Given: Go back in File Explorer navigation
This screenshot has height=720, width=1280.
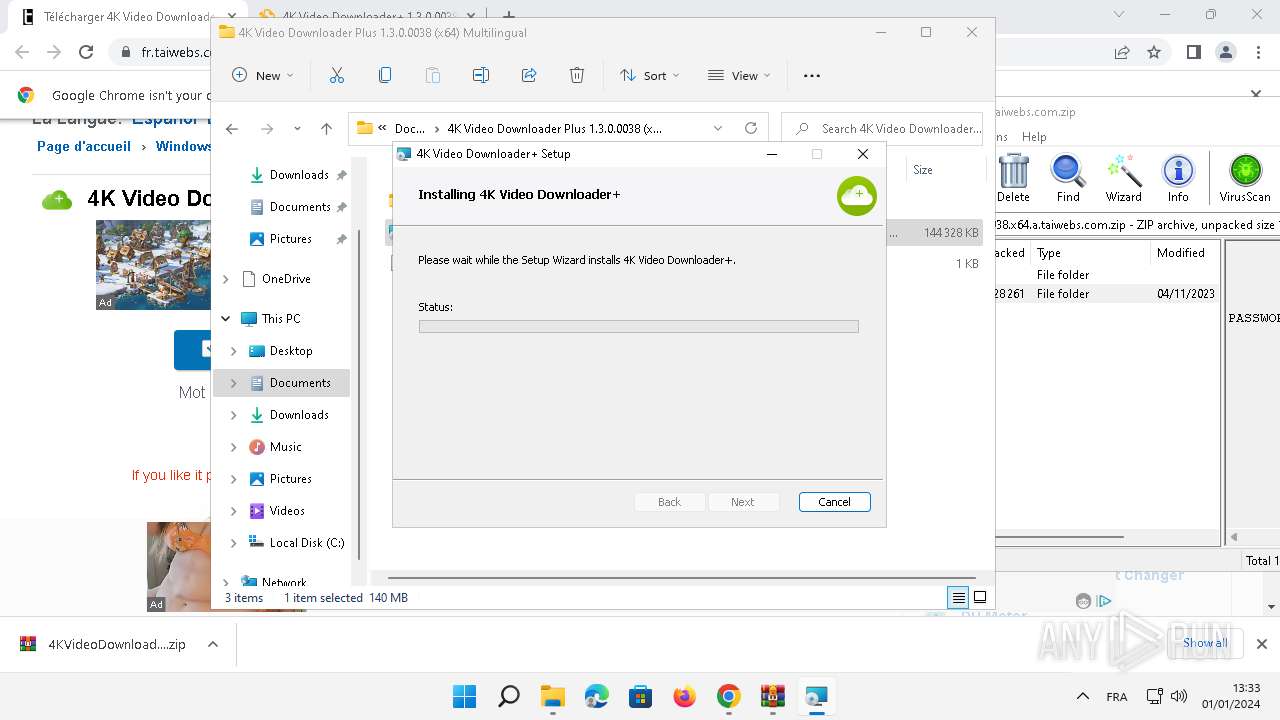Looking at the screenshot, I should 232,128.
